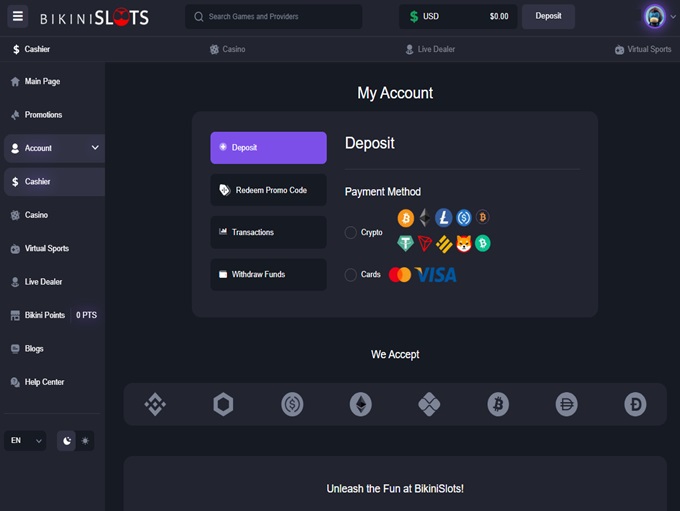This screenshot has width=680, height=511.
Task: Go to Redeem Promo Code tab
Action: tap(268, 190)
